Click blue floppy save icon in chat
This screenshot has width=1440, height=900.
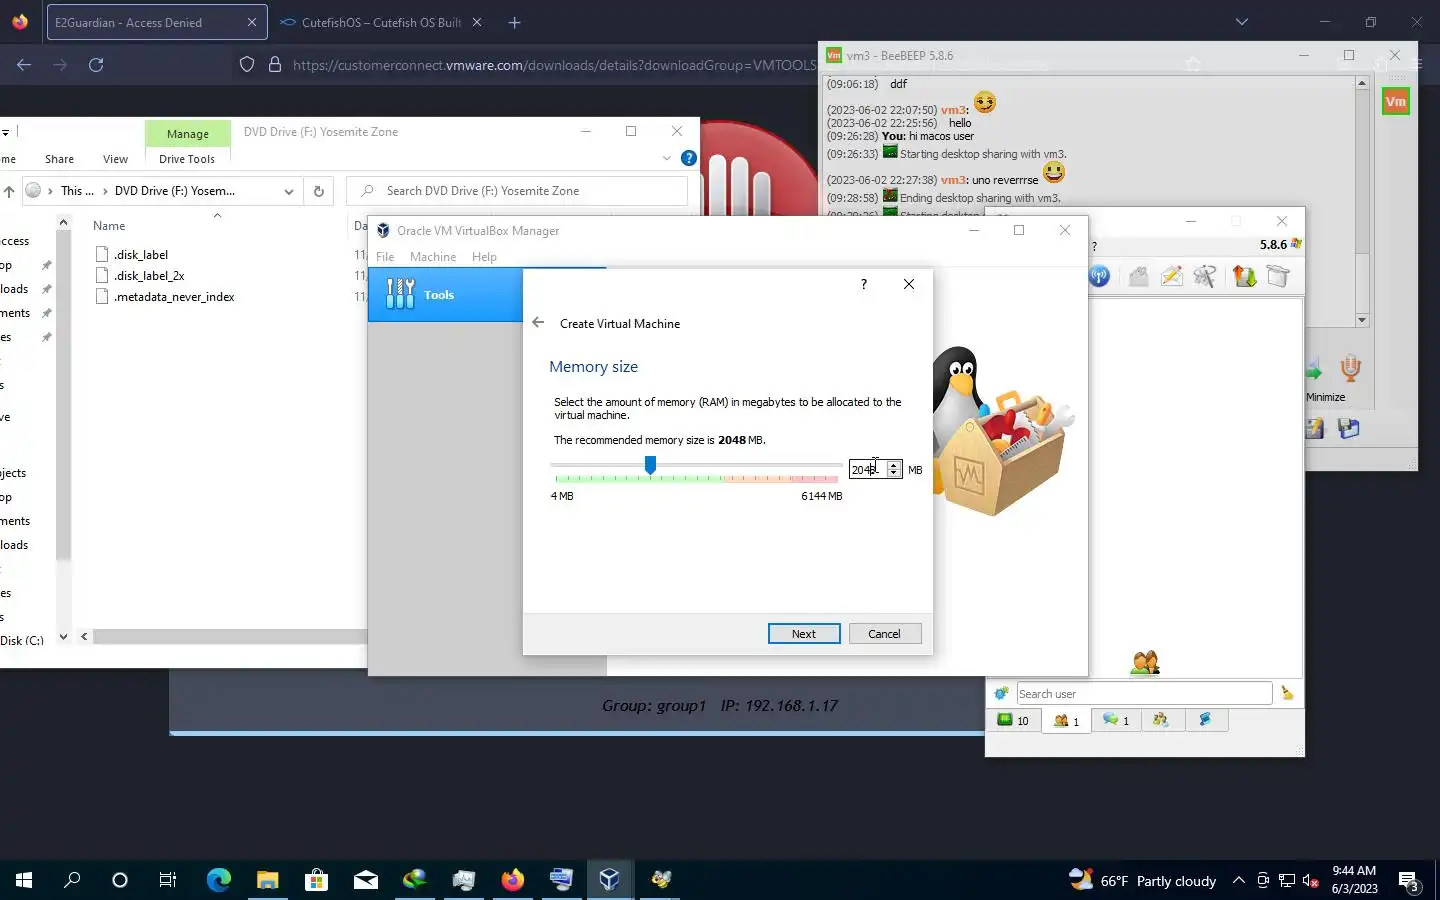pyautogui.click(x=1348, y=429)
